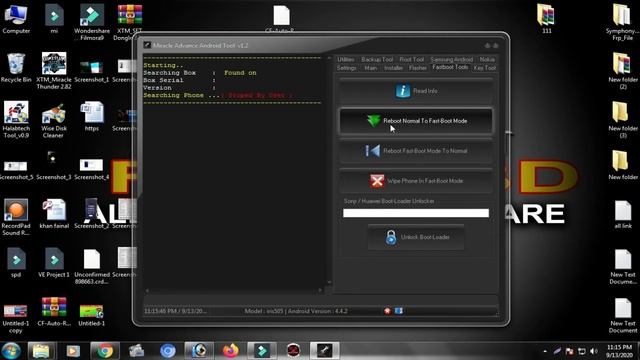Viewport: 640px width, 360px height.
Task: Click Reboot Normal To Fast-Boot Mode
Action: click(416, 121)
